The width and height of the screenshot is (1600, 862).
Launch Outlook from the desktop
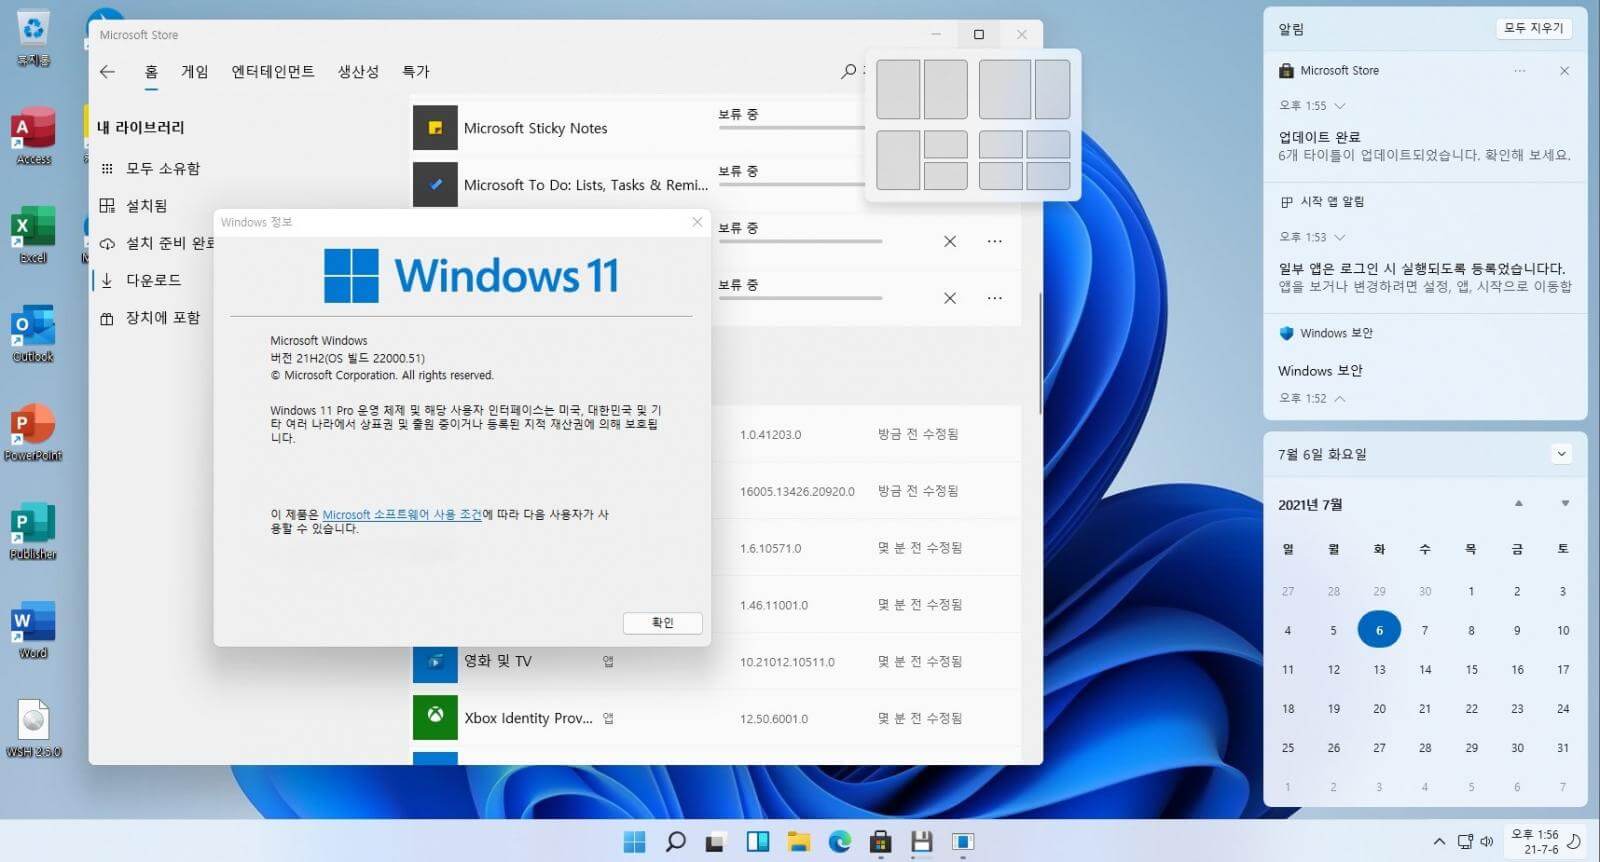[33, 334]
